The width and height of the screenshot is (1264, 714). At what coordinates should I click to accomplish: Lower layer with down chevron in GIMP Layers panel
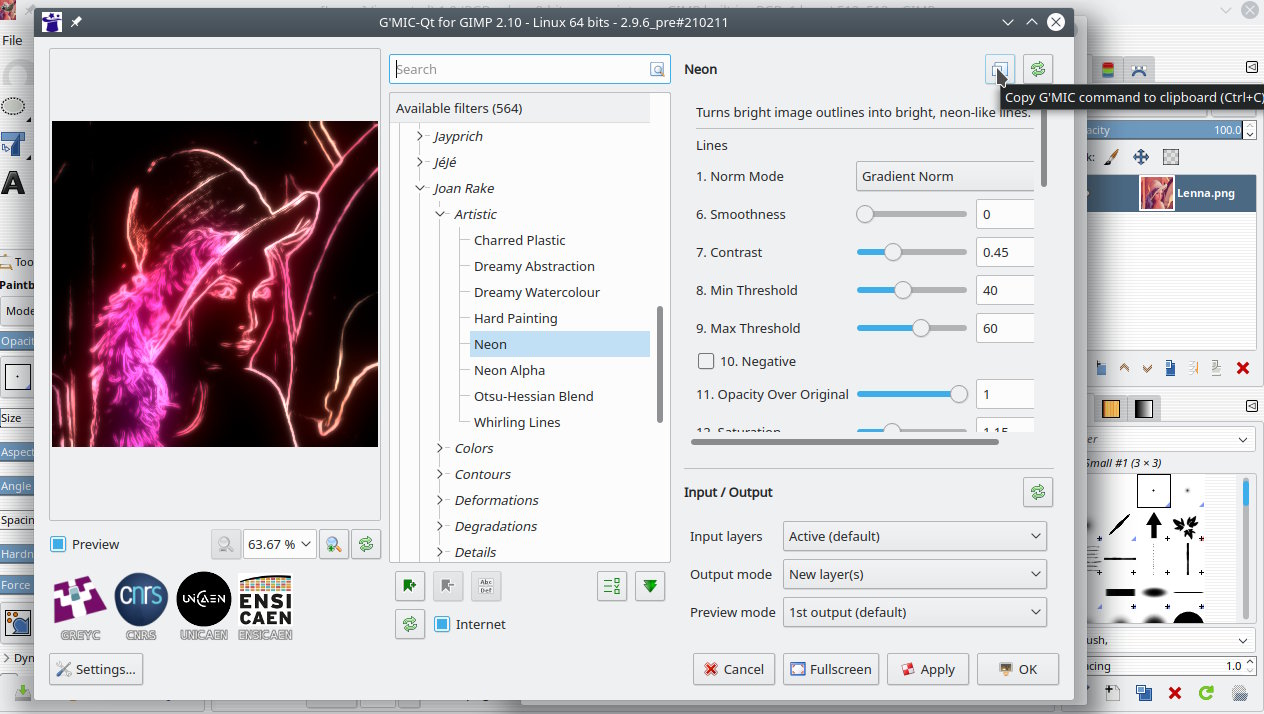click(x=1147, y=368)
